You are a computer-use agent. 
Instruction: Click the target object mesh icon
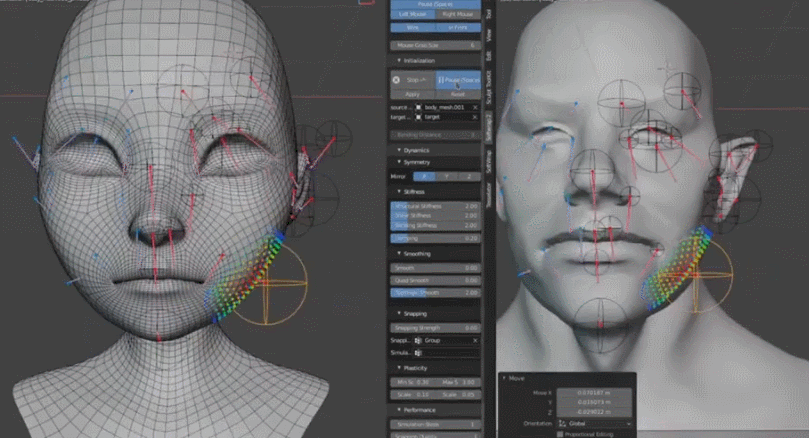418,117
